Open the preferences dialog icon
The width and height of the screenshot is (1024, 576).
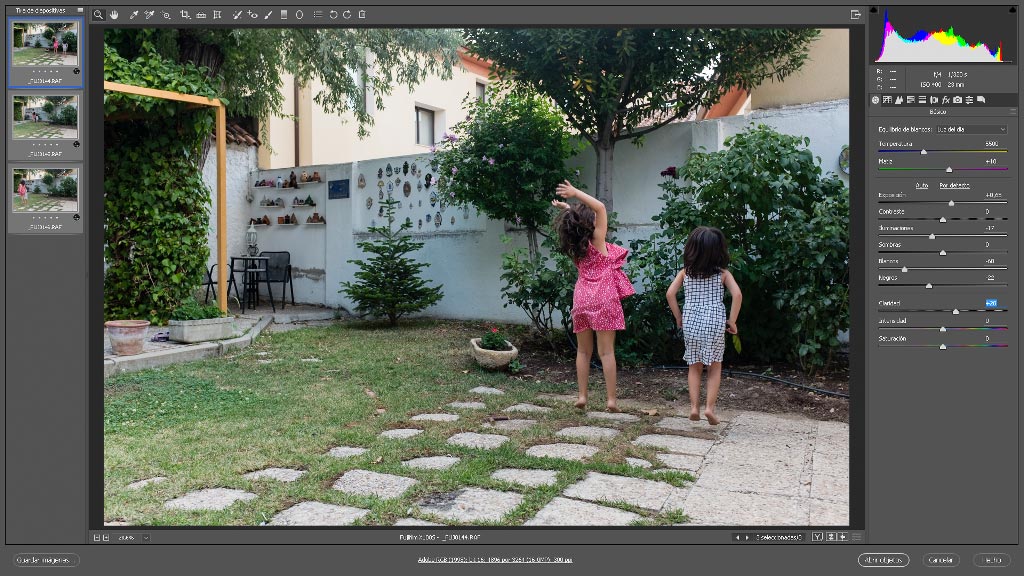tap(317, 14)
